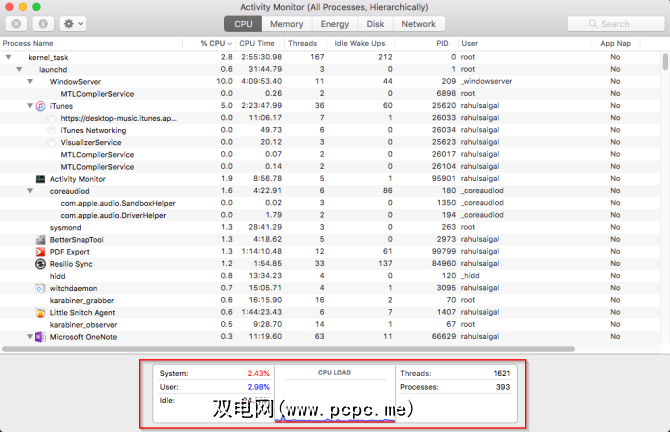Select the WindowServer process row
This screenshot has height=432, width=670.
[x=330, y=82]
